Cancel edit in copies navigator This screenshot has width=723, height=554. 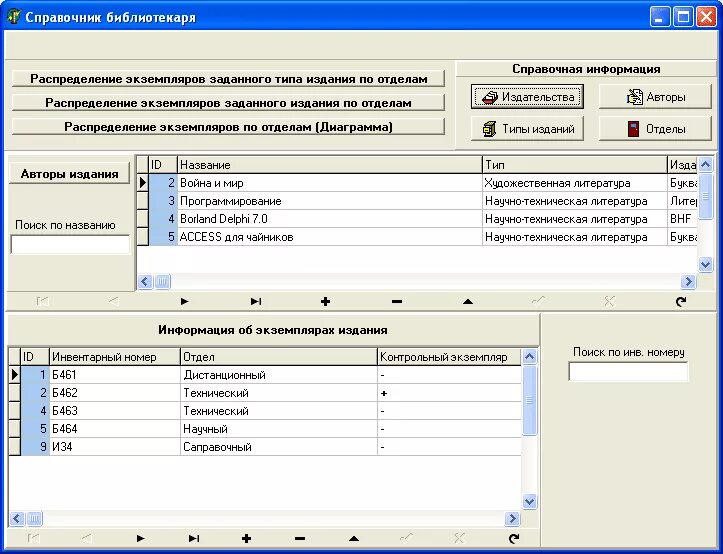pos(459,538)
